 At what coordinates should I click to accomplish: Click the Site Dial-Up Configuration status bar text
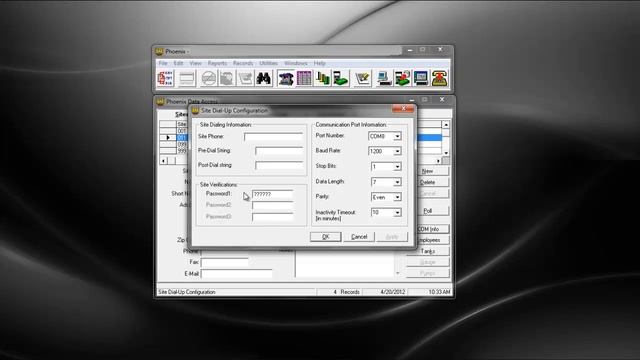[x=187, y=292]
